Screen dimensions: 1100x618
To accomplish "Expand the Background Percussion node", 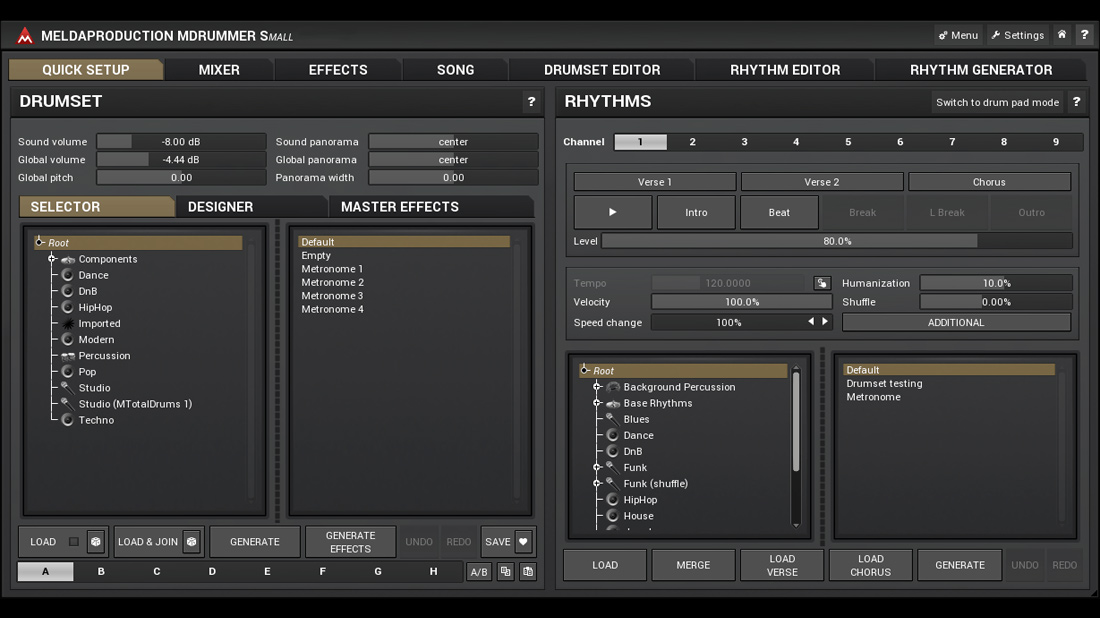I will click(x=597, y=387).
